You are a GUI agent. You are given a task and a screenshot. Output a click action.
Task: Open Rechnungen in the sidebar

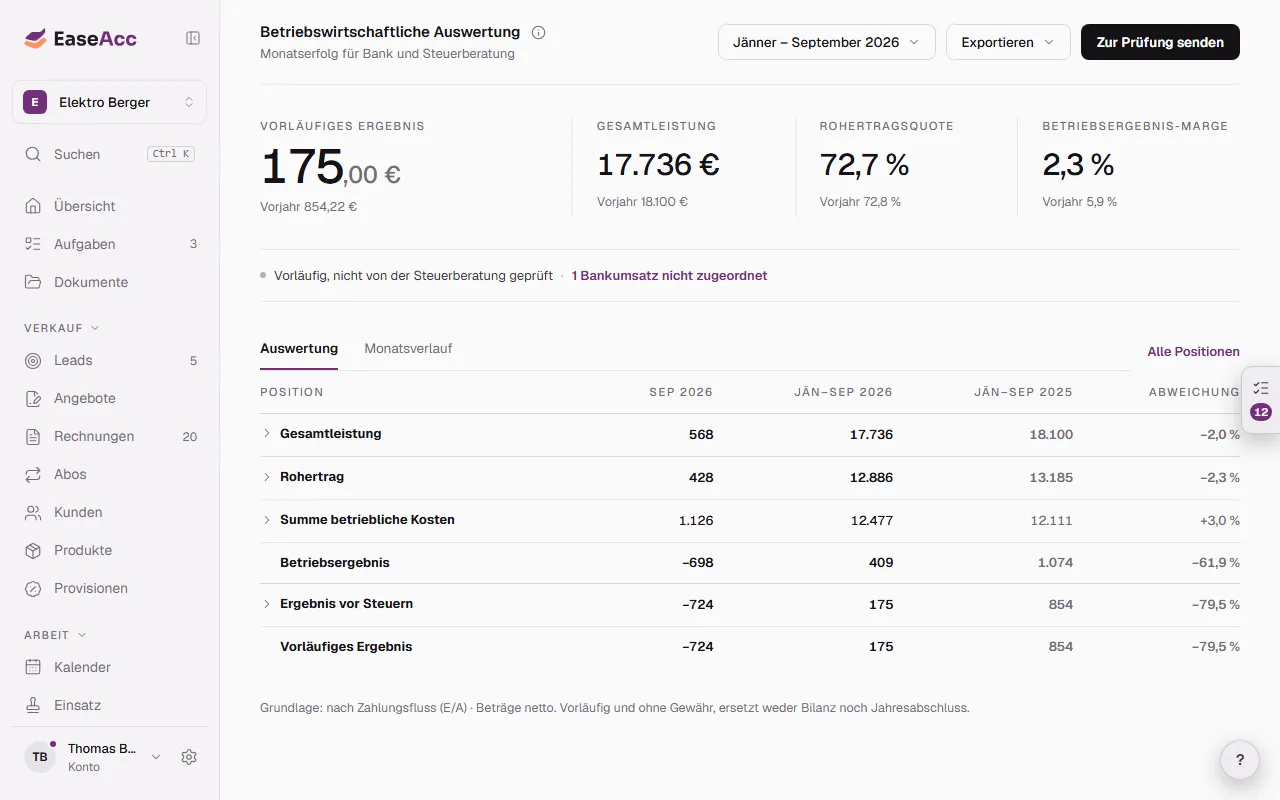110,436
